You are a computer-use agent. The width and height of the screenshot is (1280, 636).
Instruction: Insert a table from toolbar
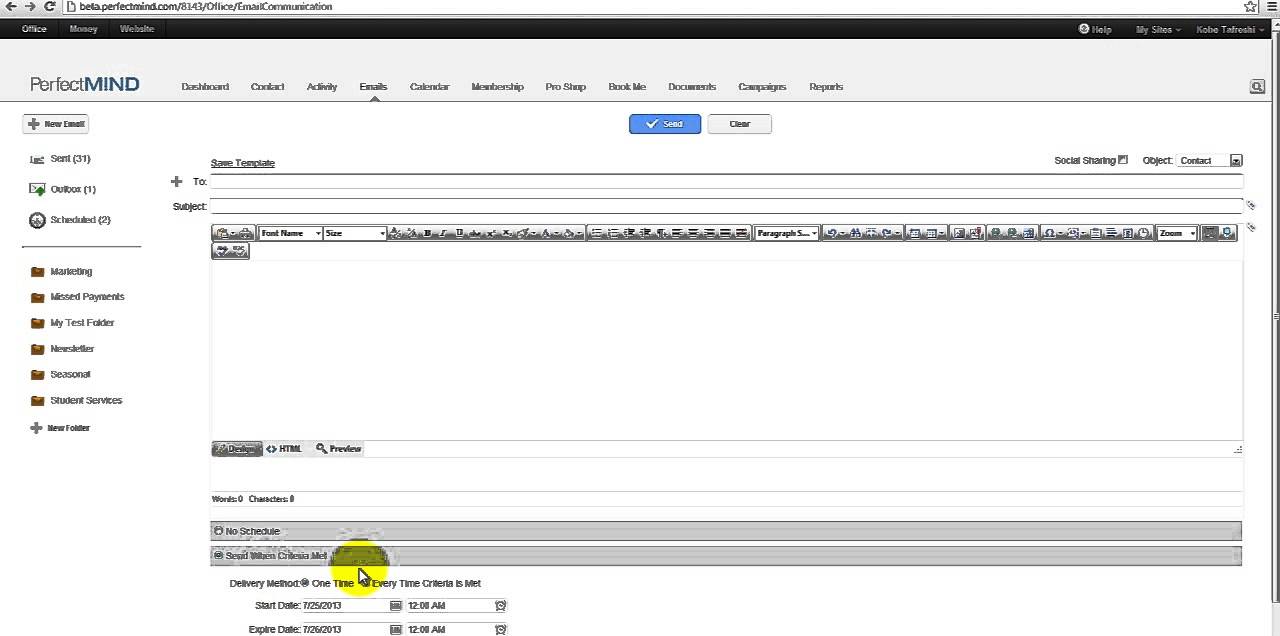[x=931, y=233]
